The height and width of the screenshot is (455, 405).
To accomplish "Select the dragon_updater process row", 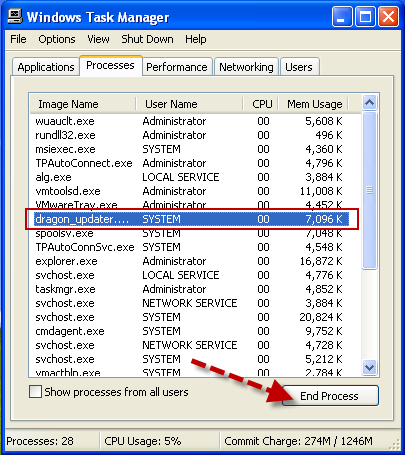I will [x=191, y=219].
